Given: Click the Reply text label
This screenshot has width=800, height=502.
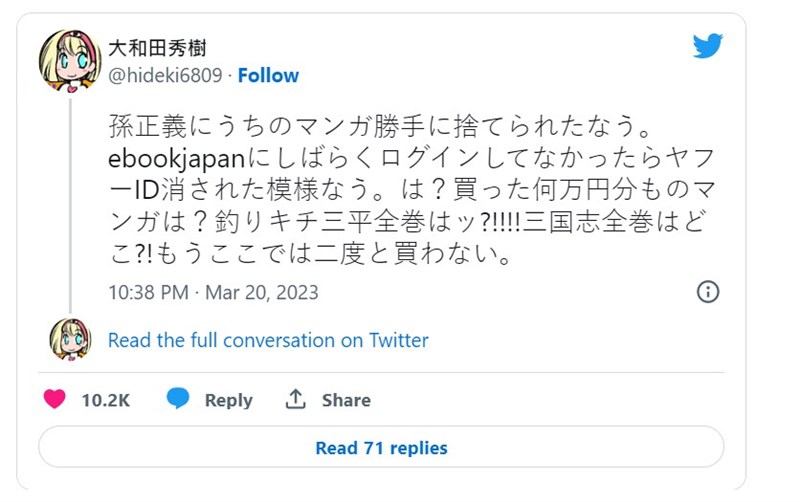Looking at the screenshot, I should pyautogui.click(x=228, y=400).
